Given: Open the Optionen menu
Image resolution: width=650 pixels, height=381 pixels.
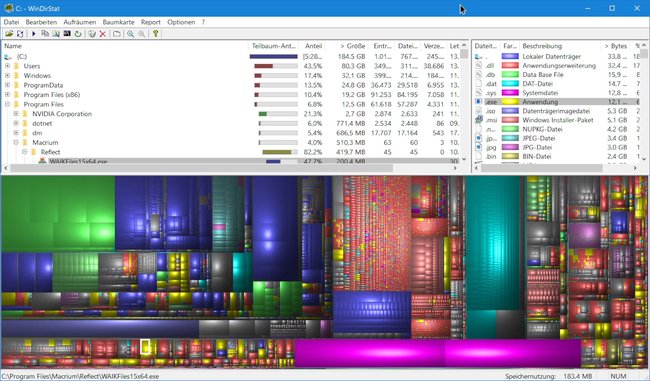Looking at the screenshot, I should pyautogui.click(x=181, y=22).
